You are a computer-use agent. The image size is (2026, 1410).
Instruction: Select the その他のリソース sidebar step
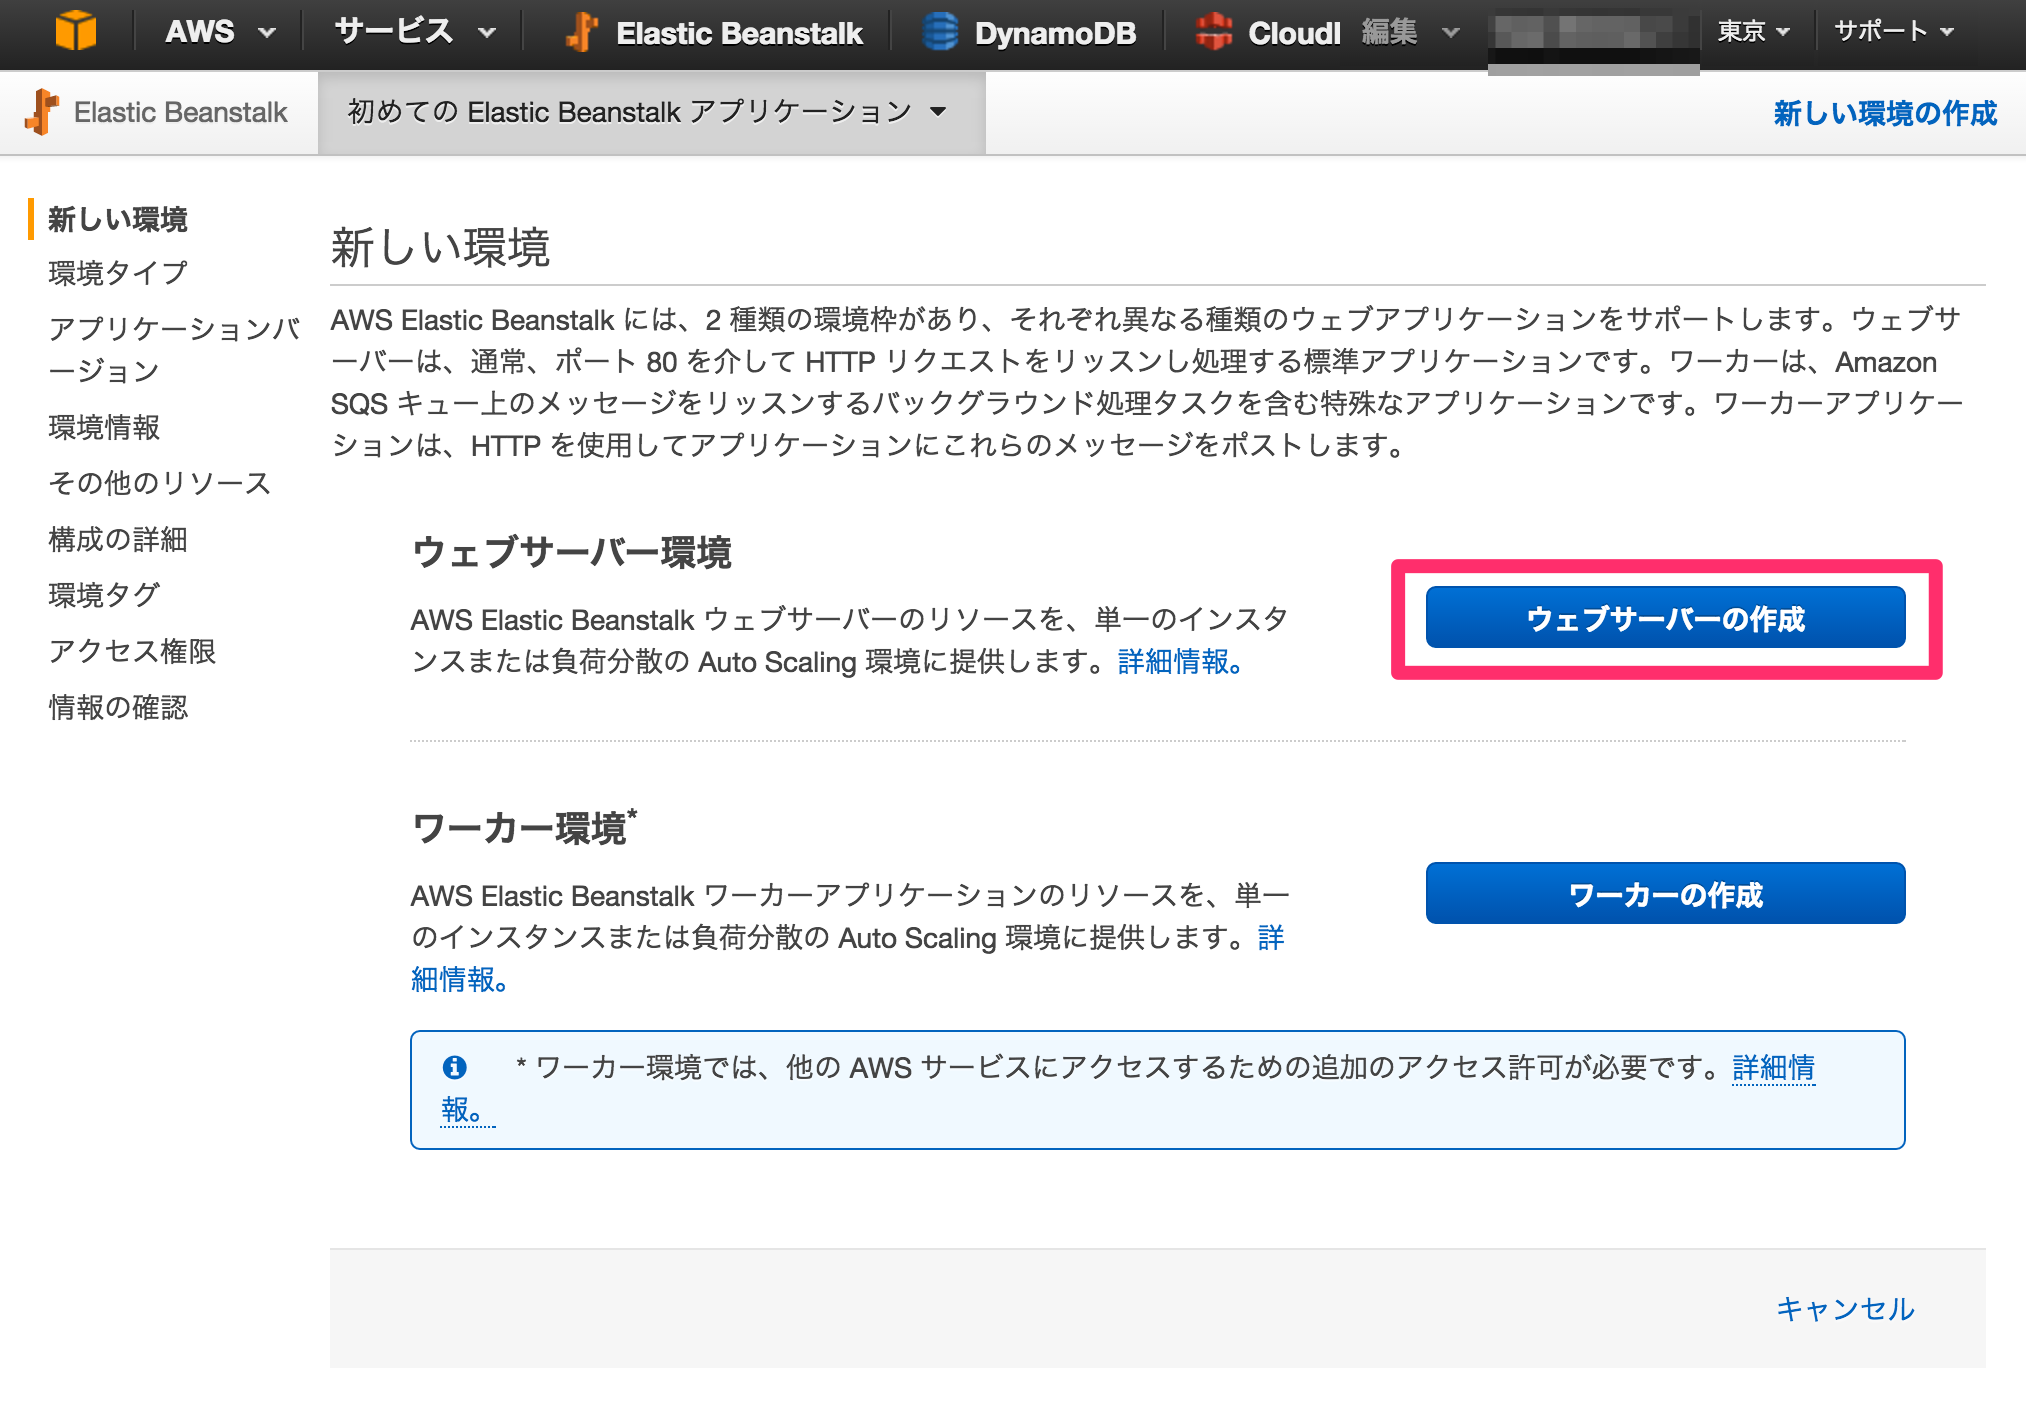[160, 483]
